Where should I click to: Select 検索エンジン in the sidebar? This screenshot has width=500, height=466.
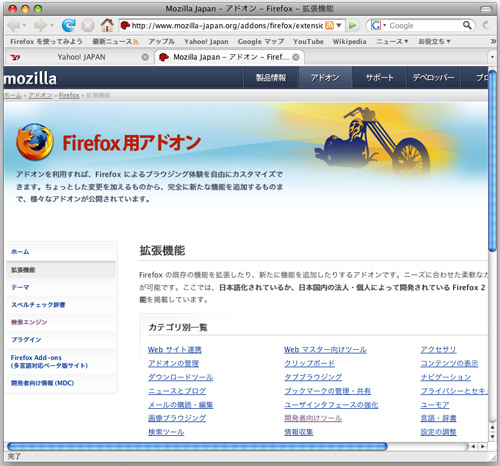pos(29,322)
